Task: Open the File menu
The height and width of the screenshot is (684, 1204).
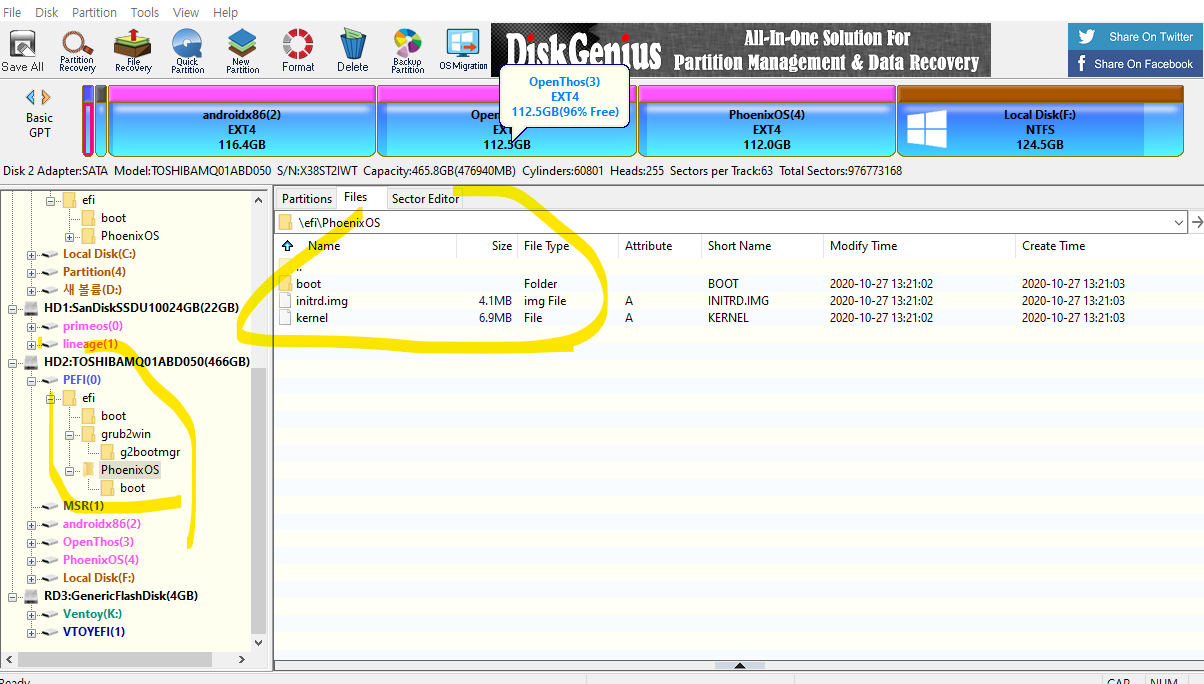Action: click(12, 12)
